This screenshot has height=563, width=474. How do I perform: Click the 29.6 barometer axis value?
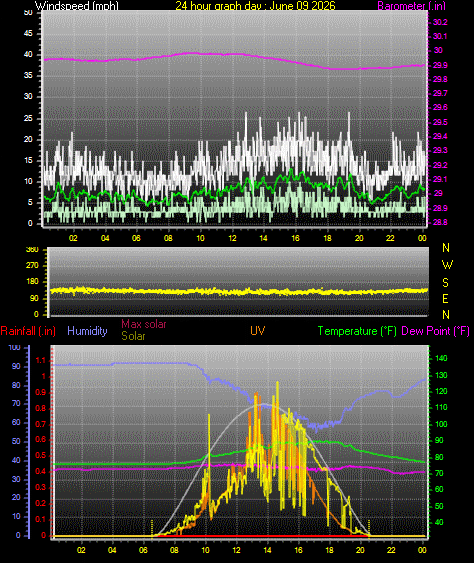pos(440,107)
